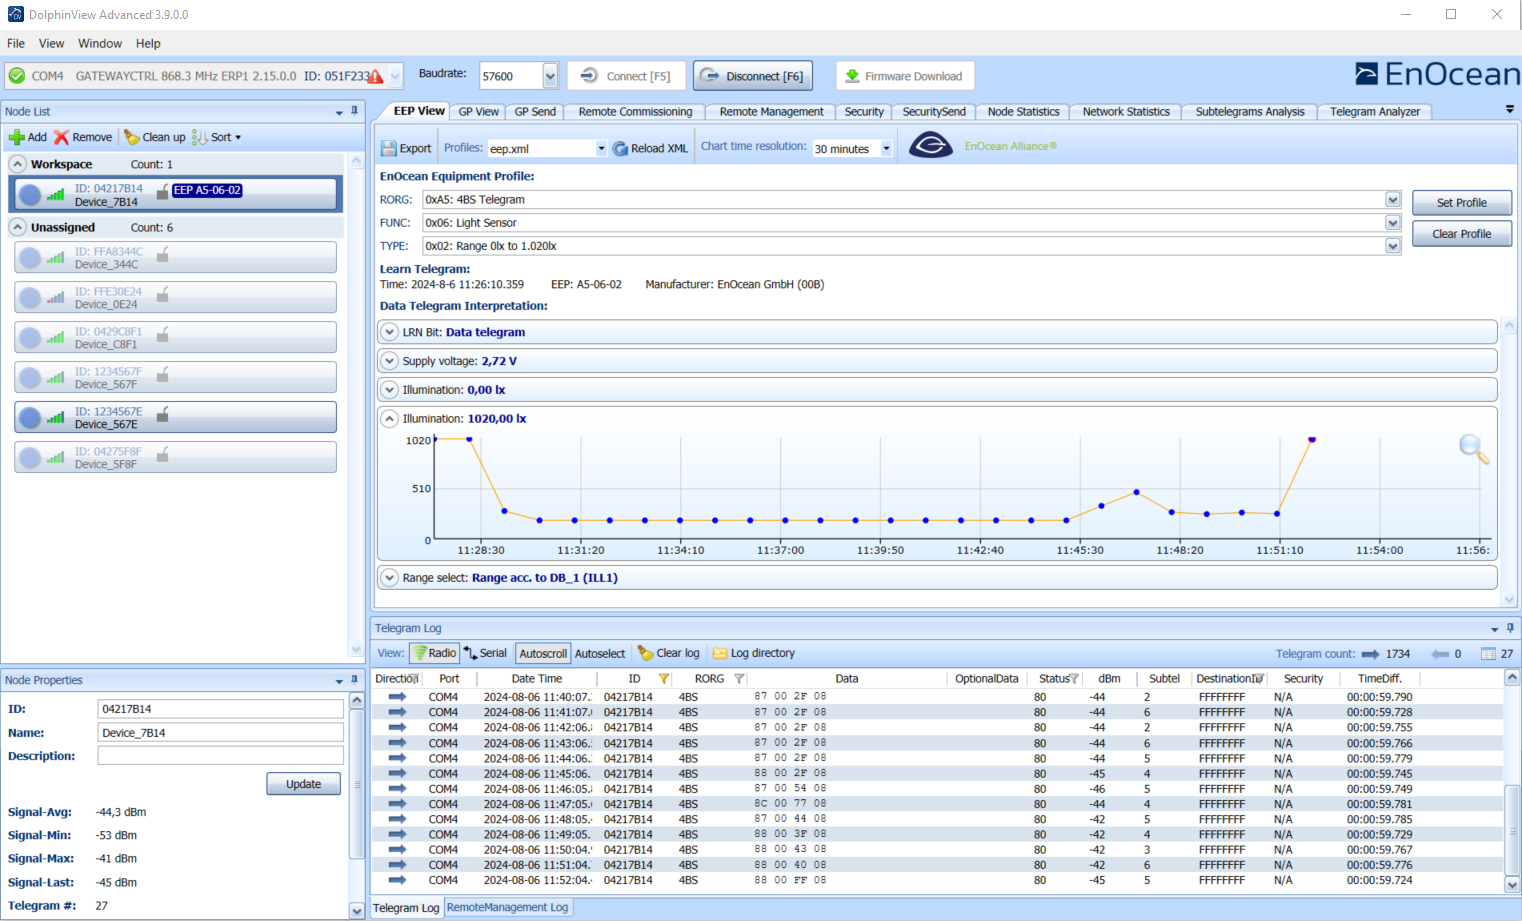Update the node name with Update button

[x=303, y=784]
